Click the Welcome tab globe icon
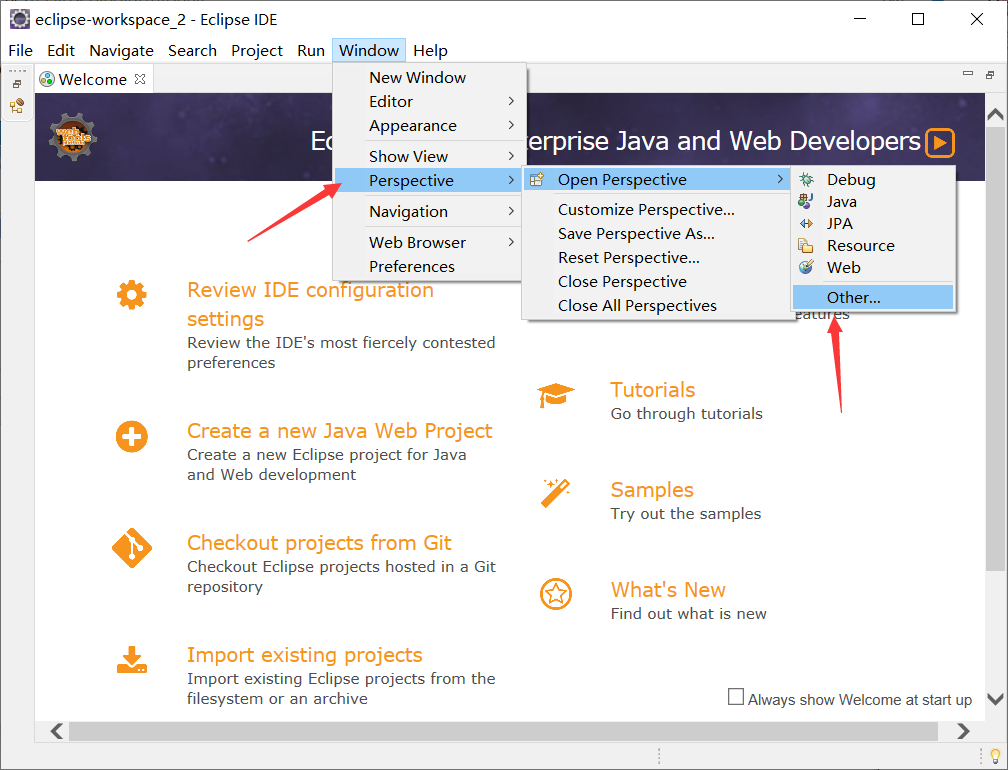Viewport: 1008px width, 770px height. pyautogui.click(x=47, y=79)
